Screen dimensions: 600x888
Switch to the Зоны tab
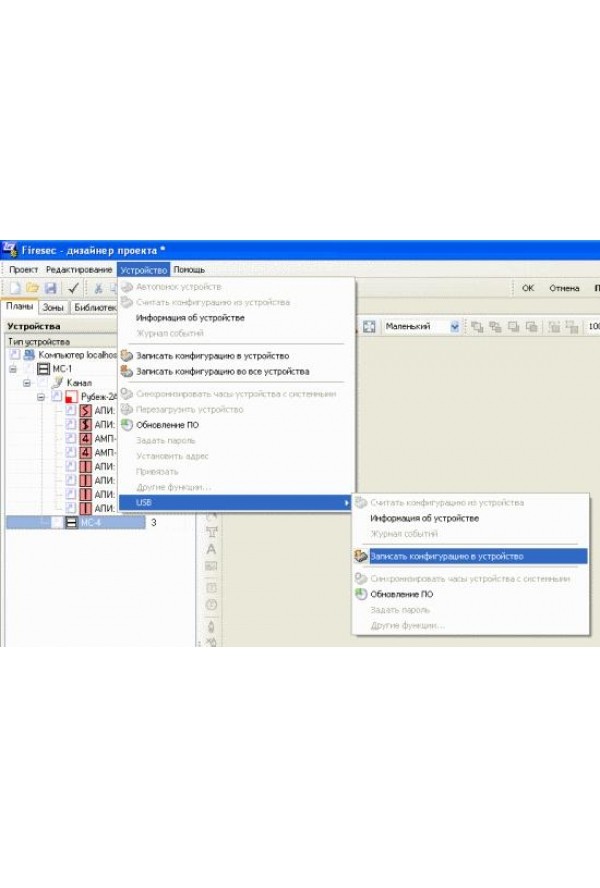click(53, 307)
